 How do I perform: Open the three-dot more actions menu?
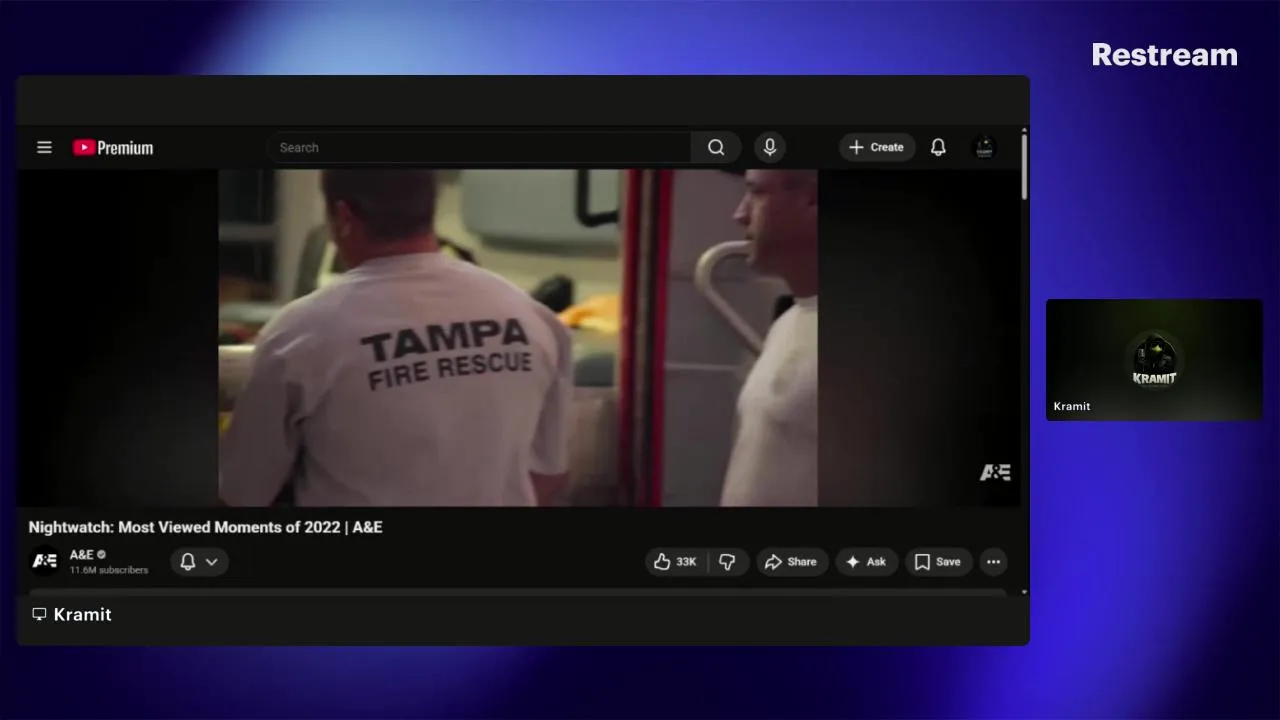tap(993, 562)
